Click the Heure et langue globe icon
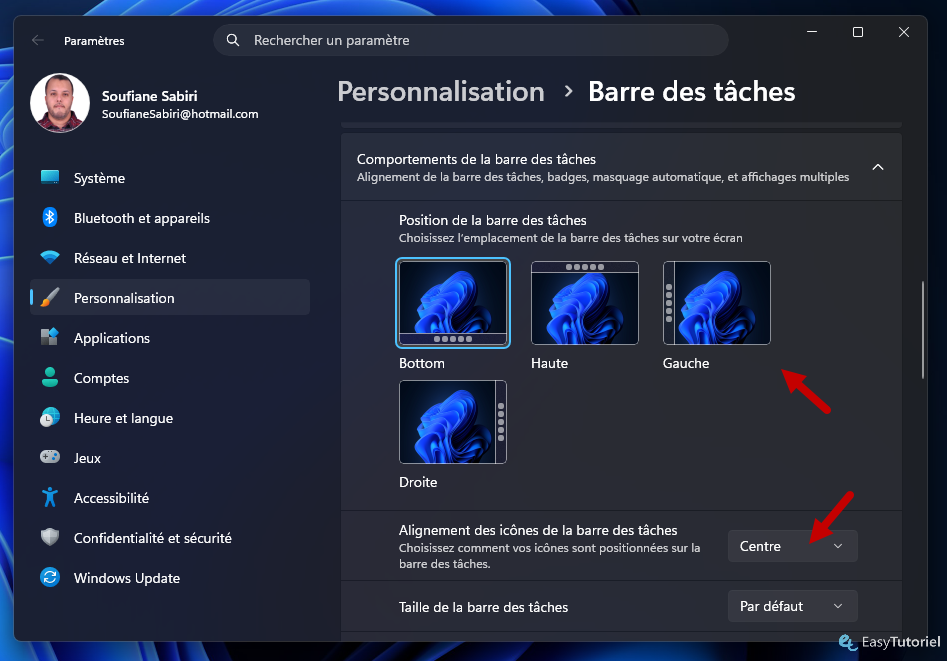Screen dimensions: 947x661 click(x=50, y=417)
